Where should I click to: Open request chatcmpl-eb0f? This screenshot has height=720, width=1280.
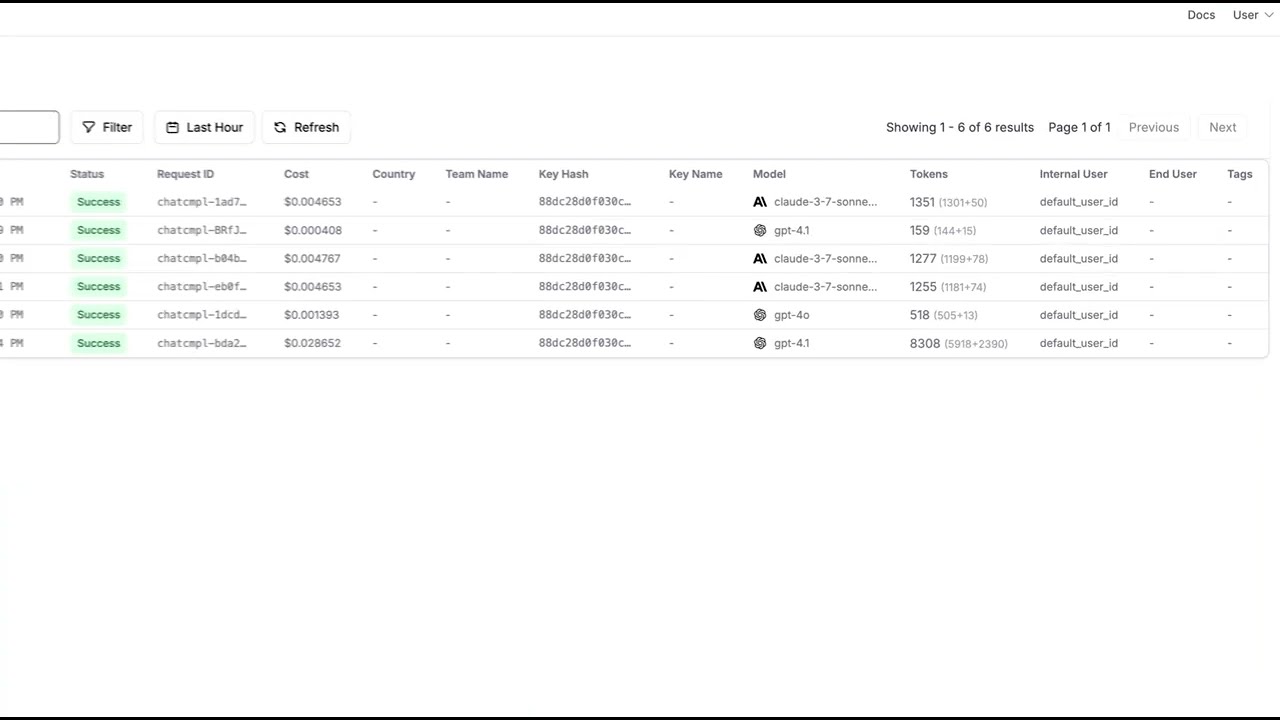click(x=201, y=286)
